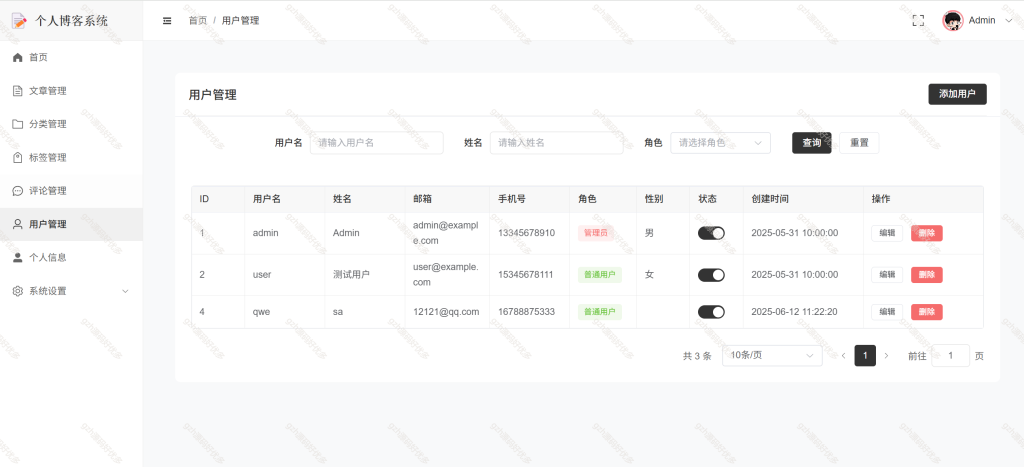Screen dimensions: 1024x467
Task: Click the document icon beside 文章管理
Action: [18, 91]
